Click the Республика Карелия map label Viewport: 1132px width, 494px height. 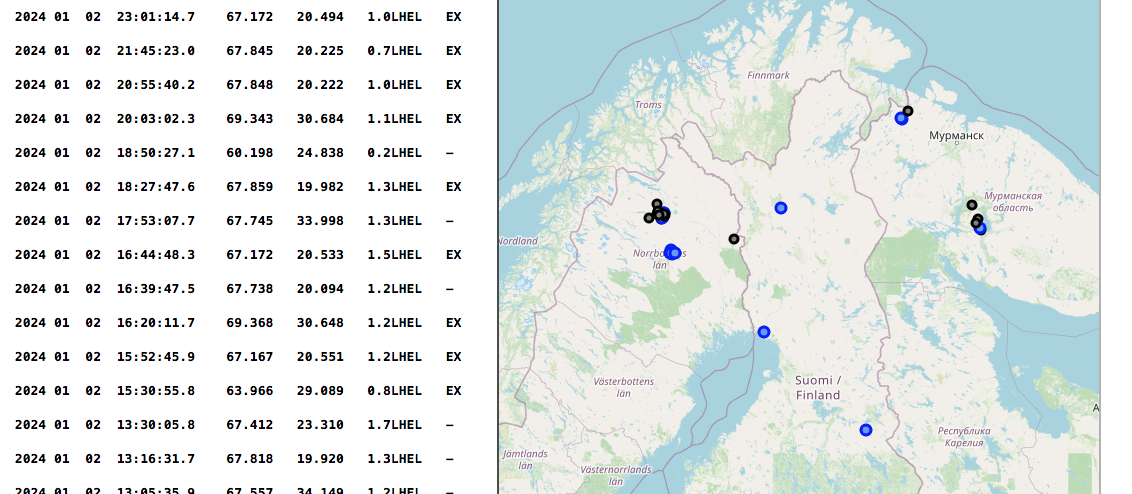click(x=964, y=437)
